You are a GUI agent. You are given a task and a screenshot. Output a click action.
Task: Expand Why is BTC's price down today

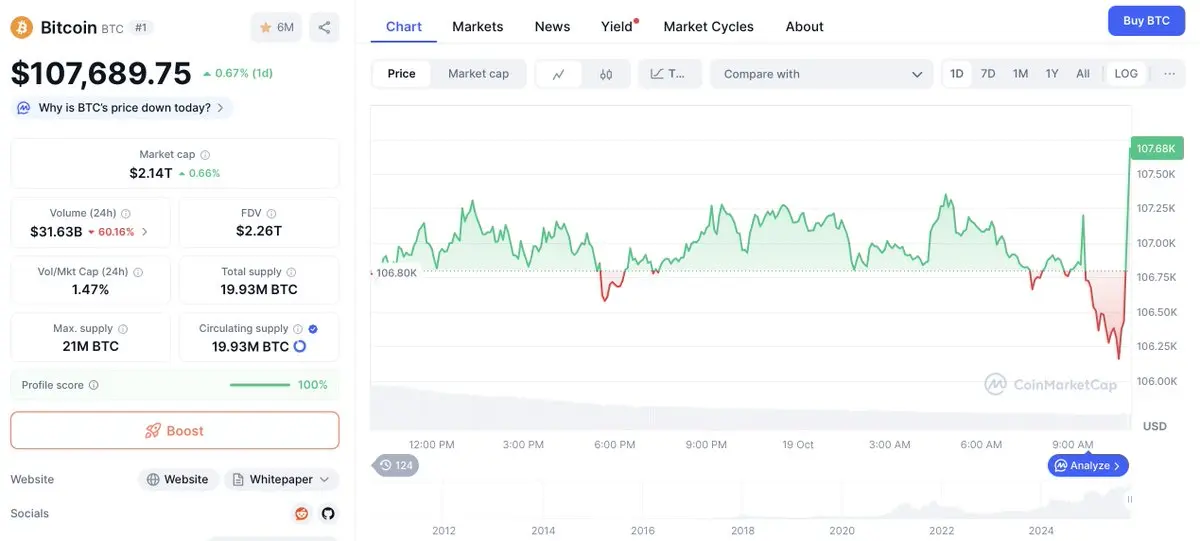tap(122, 108)
